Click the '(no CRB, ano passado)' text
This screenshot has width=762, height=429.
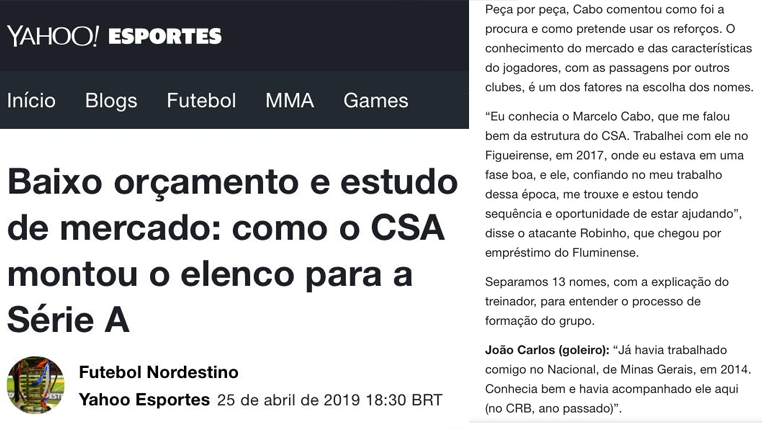tap(550, 409)
